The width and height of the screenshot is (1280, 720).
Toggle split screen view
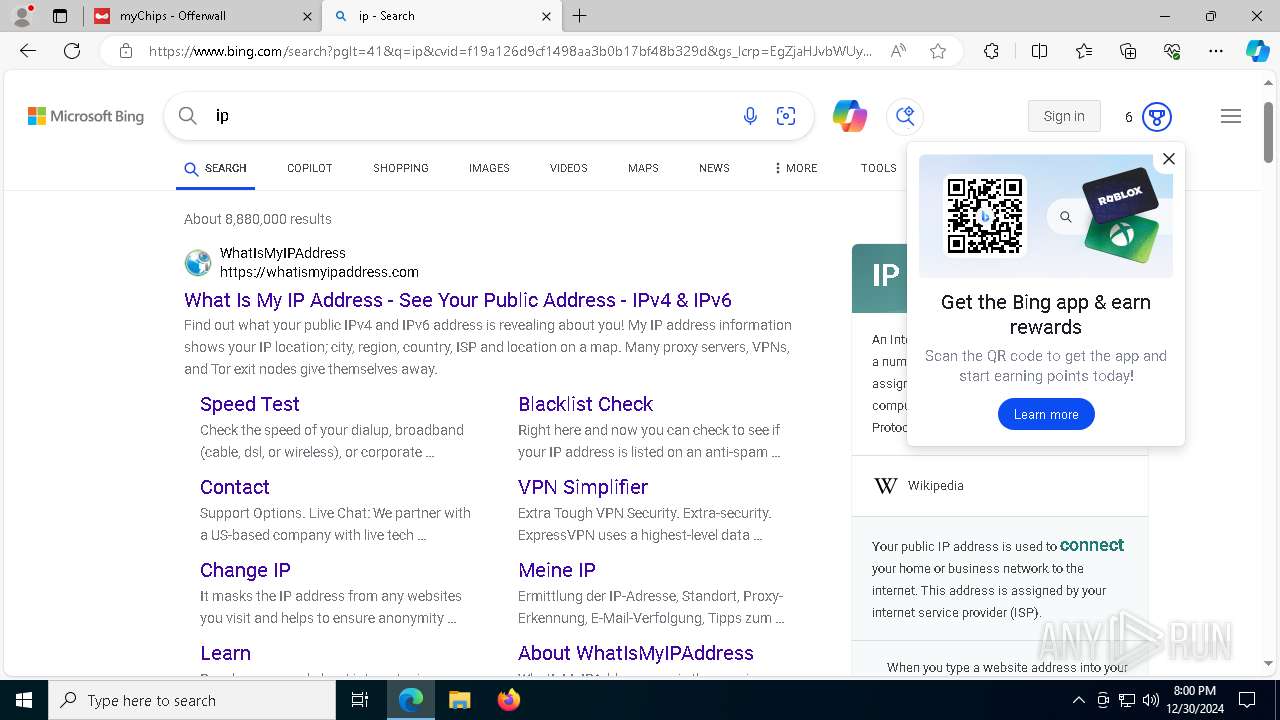coord(1039,51)
